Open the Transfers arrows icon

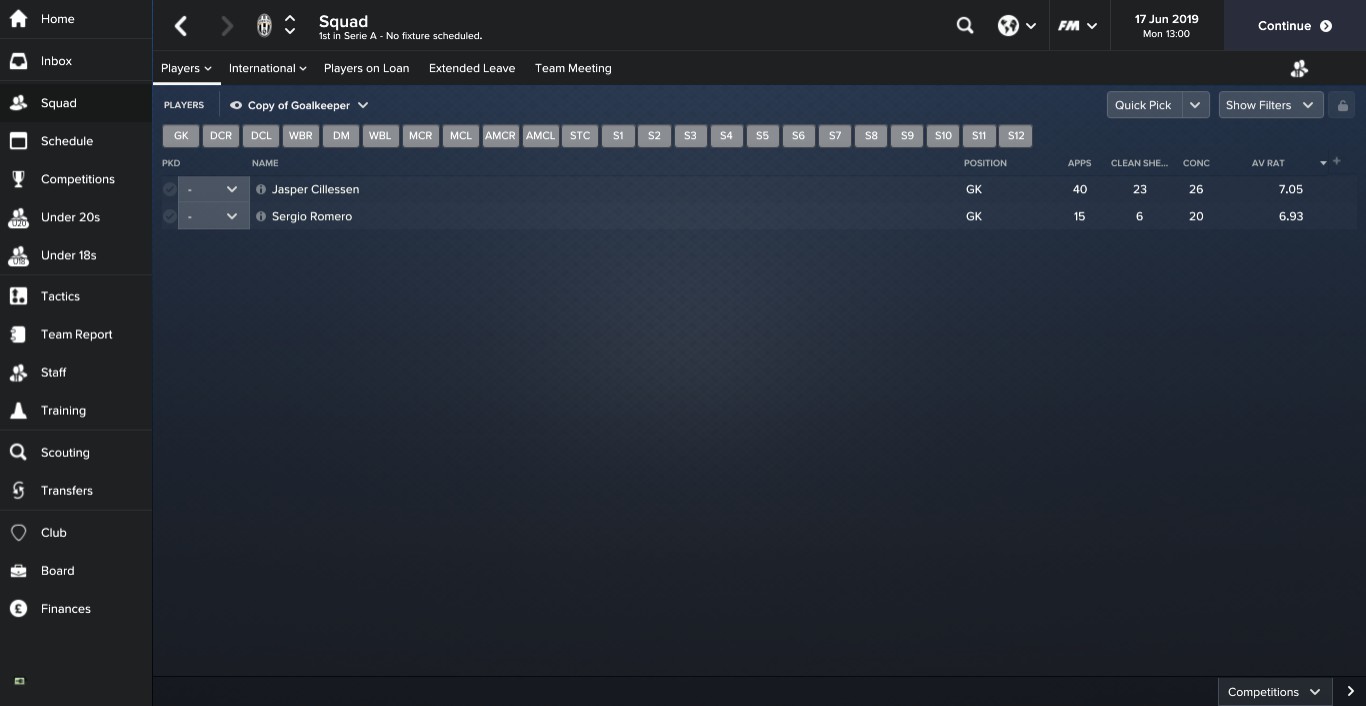tap(18, 490)
